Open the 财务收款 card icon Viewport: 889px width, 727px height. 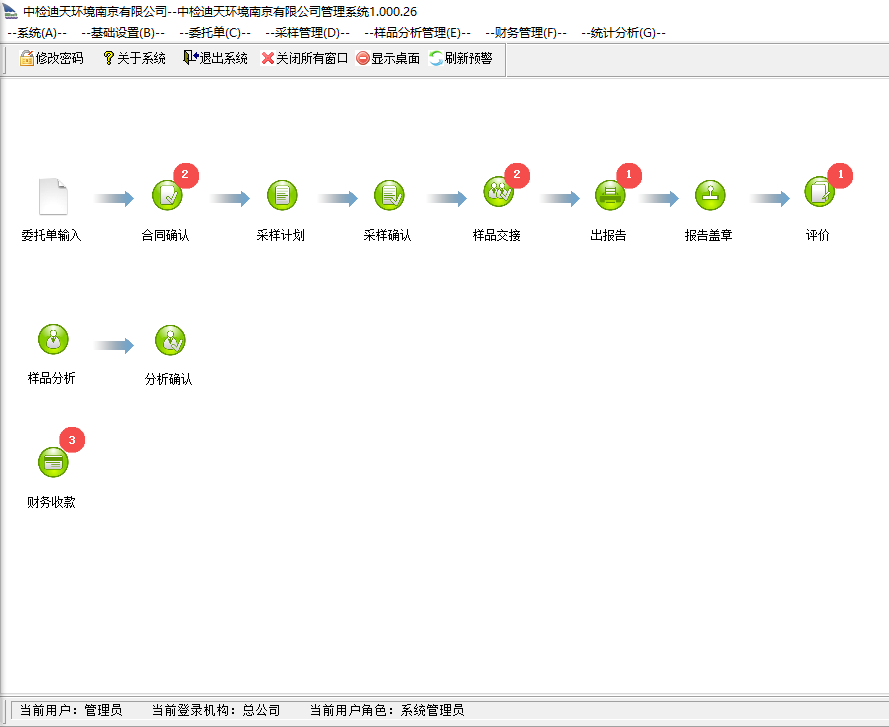53,462
